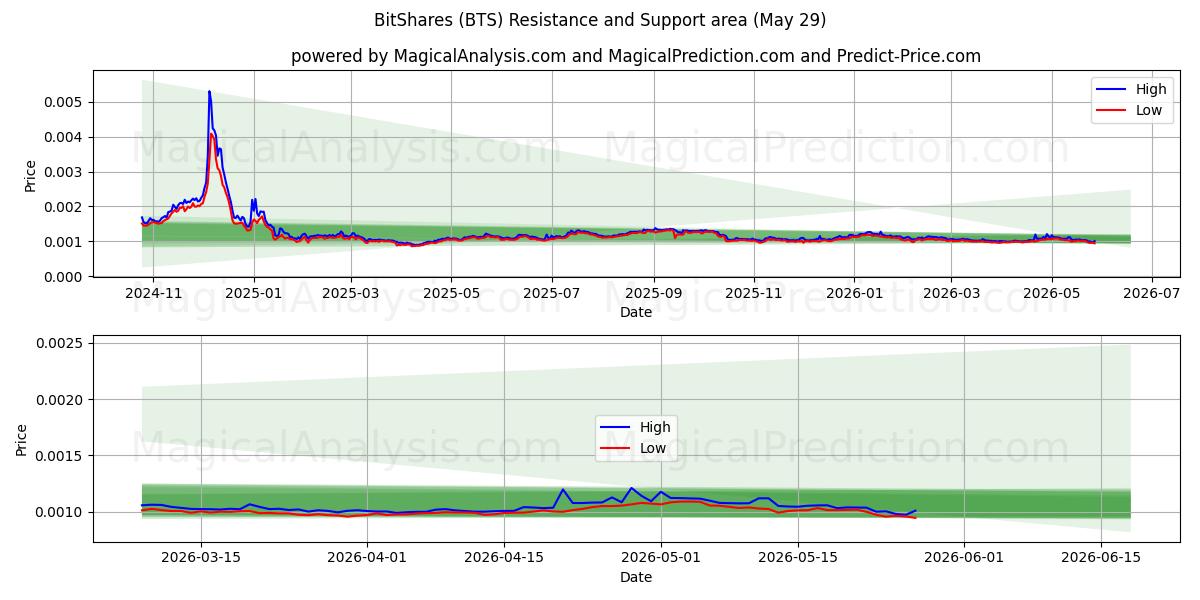The image size is (1200, 600).
Task: Click the '2026-04-15' tick label
Action: click(x=504, y=558)
